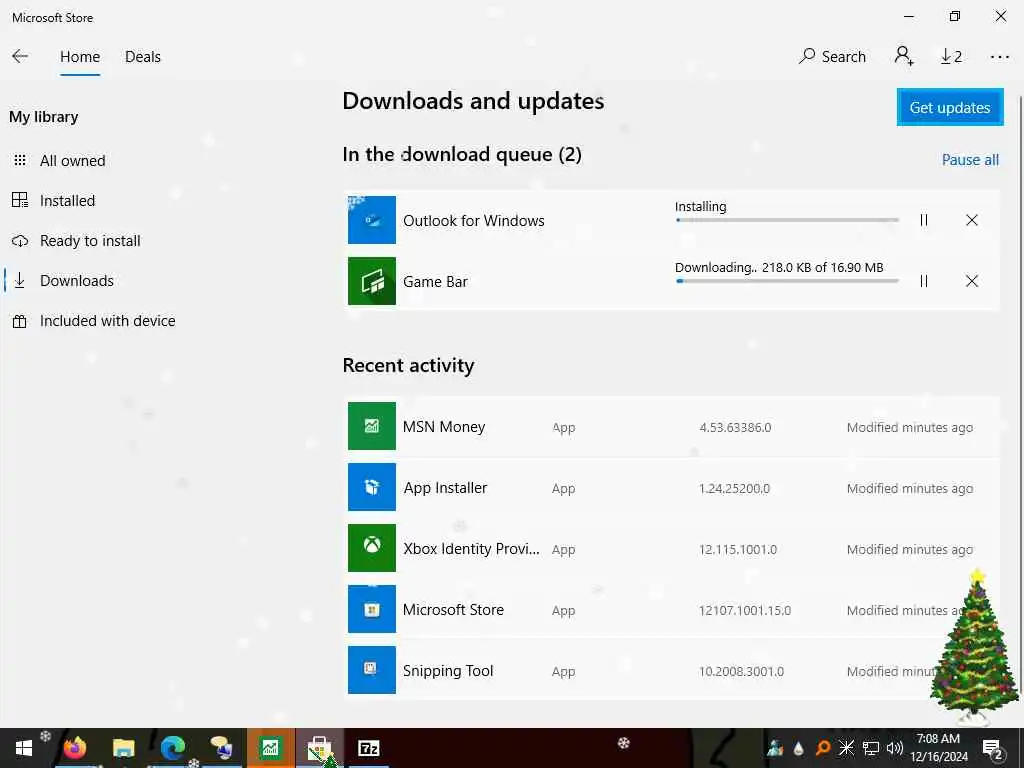Click the App Installer app icon

pos(372,487)
